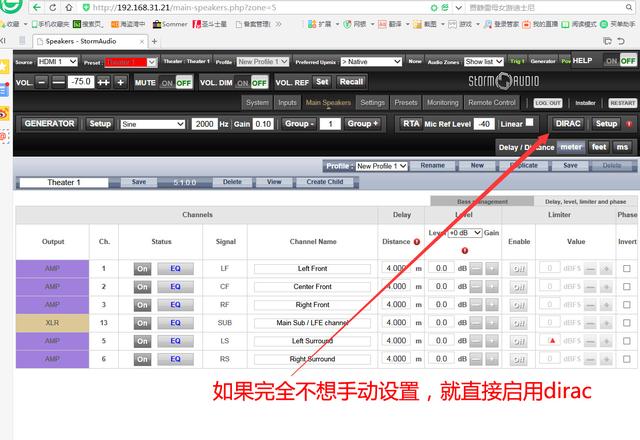Toggle limiter Off button for Right Surround
The width and height of the screenshot is (640, 440).
click(x=518, y=359)
